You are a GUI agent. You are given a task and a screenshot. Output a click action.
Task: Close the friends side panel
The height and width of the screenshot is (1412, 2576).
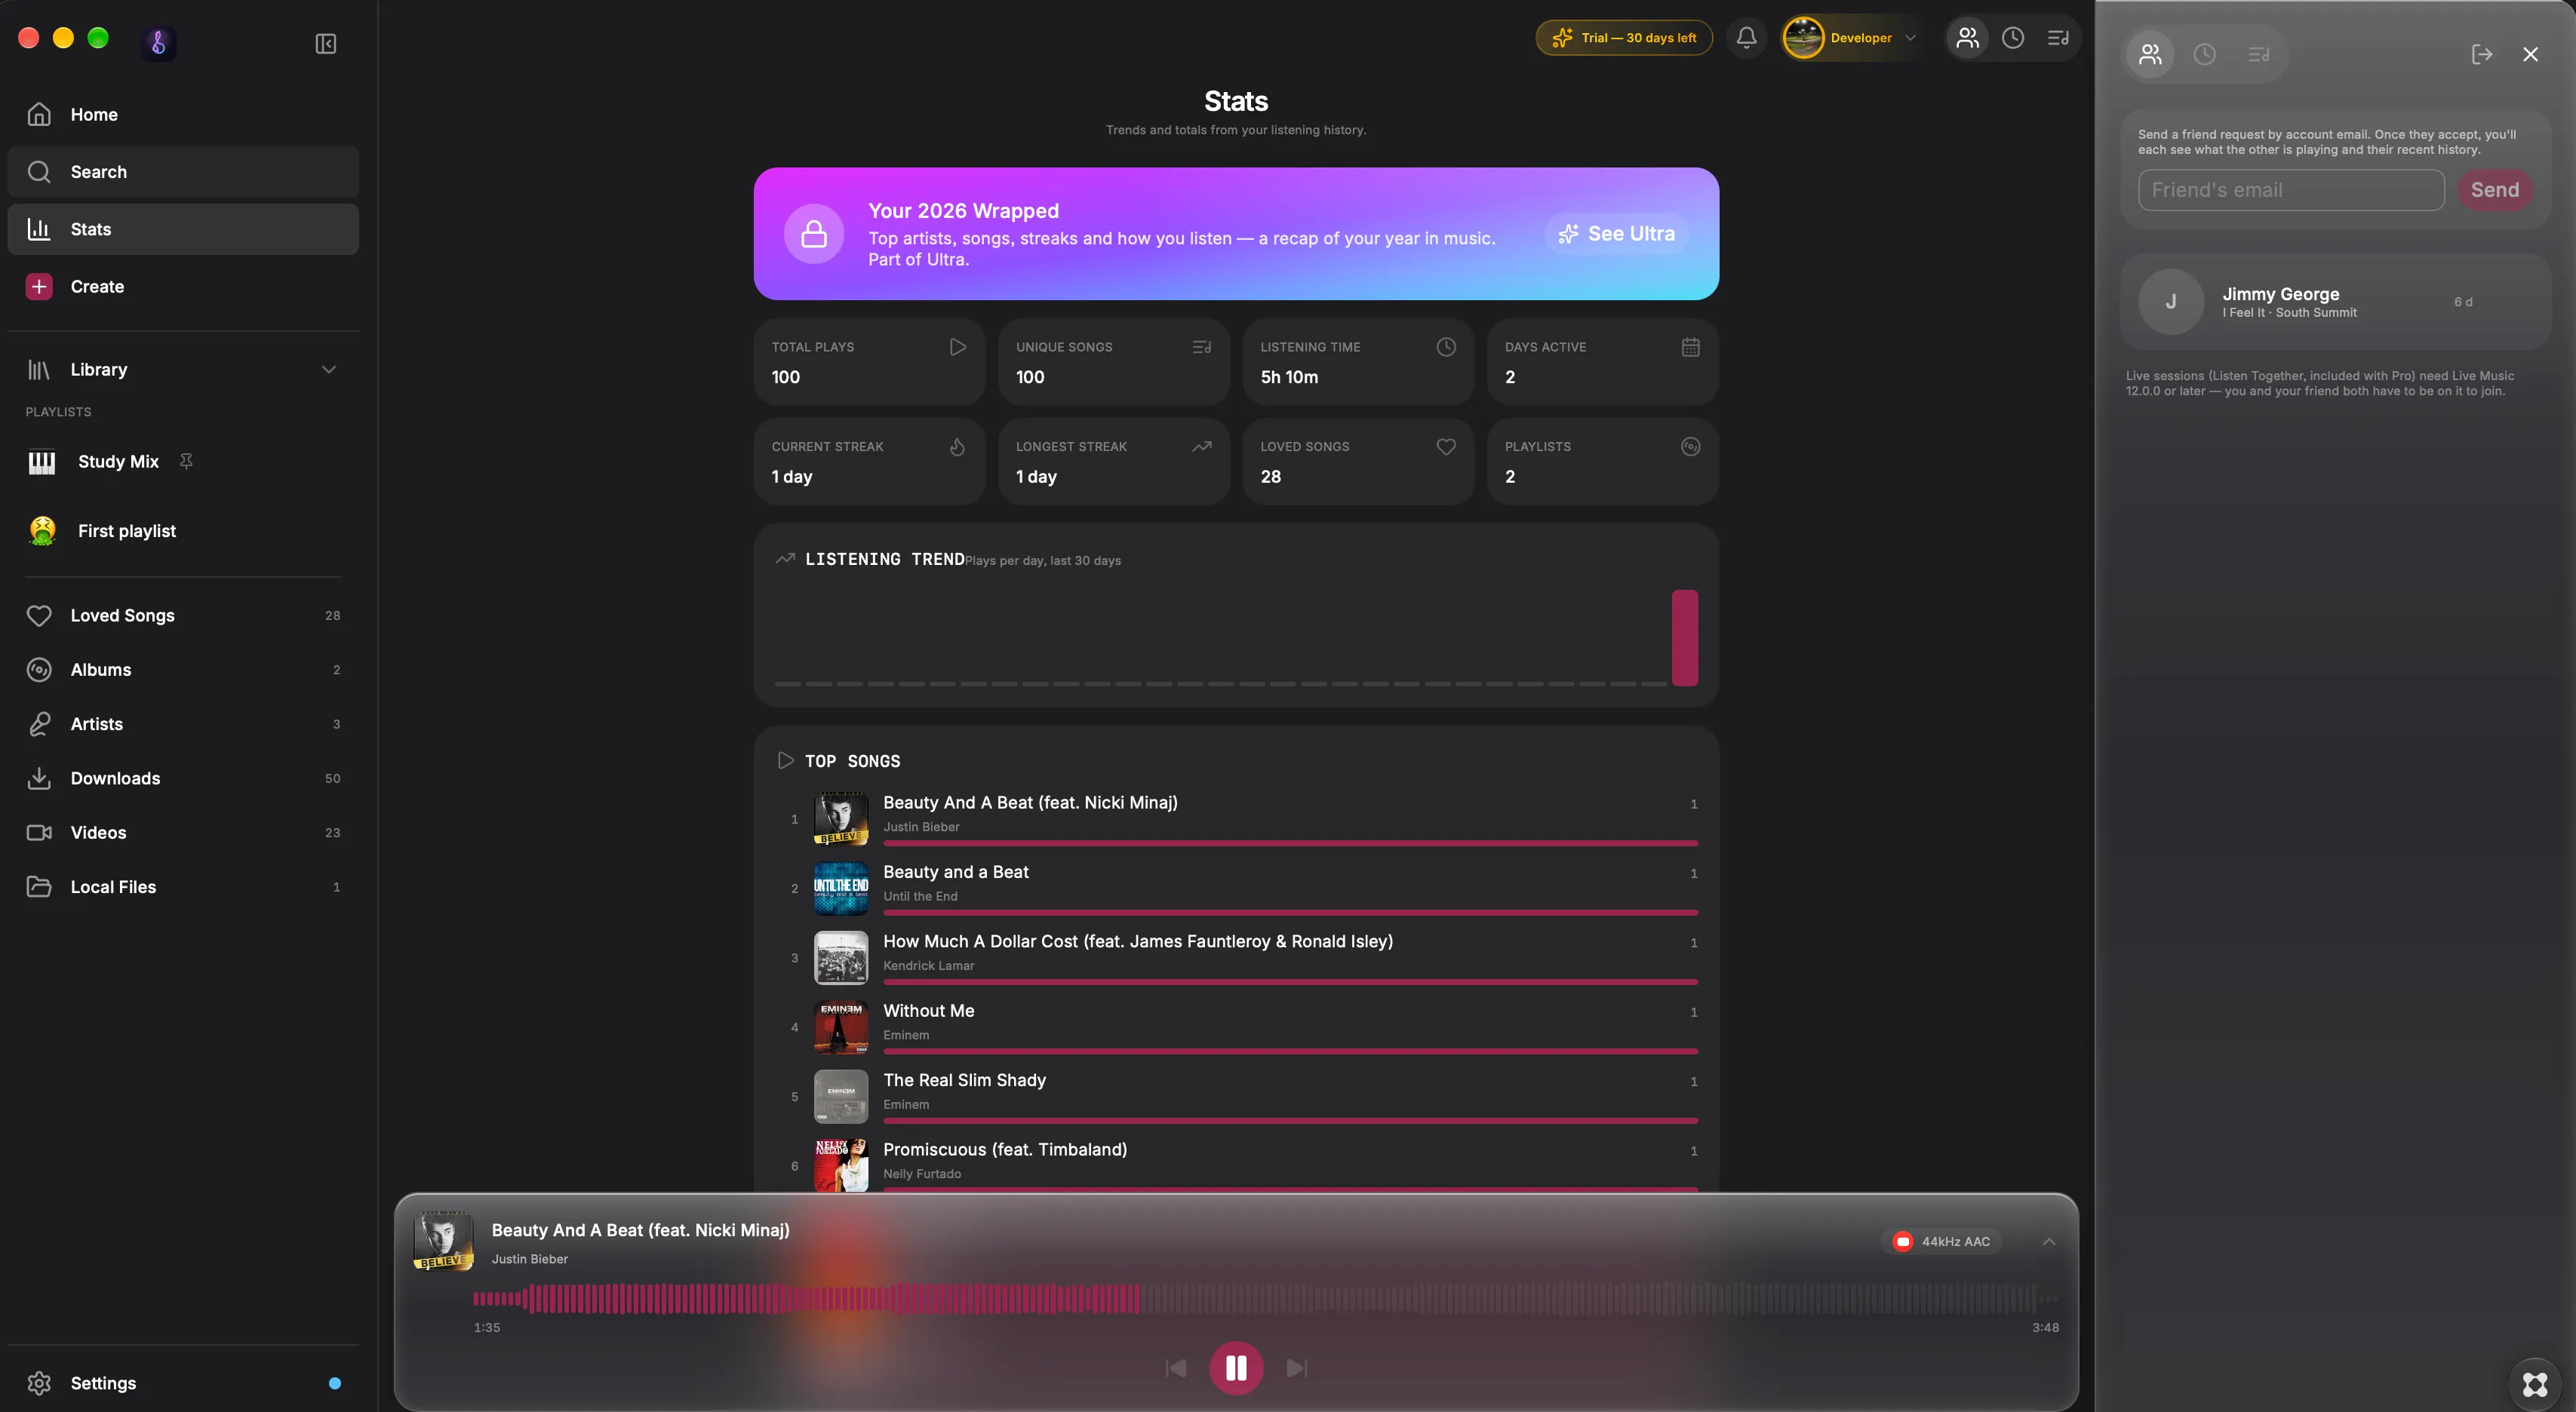click(2530, 54)
